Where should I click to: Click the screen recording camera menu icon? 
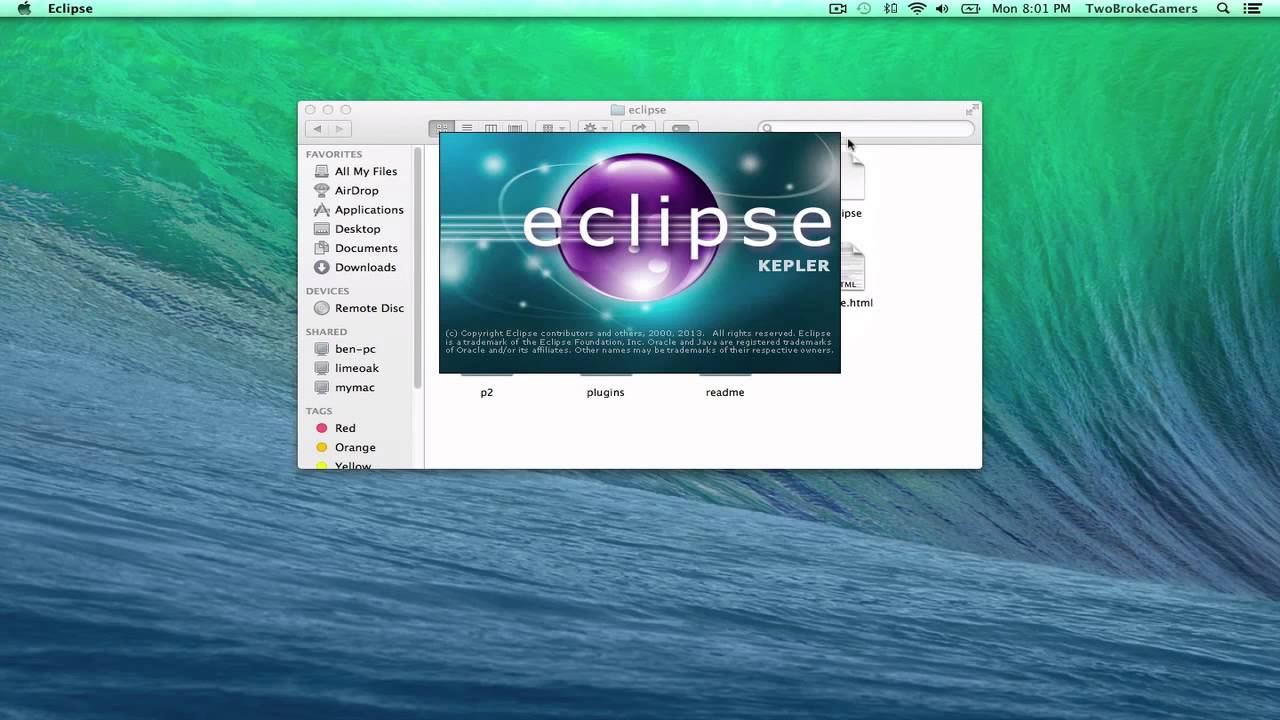[838, 9]
